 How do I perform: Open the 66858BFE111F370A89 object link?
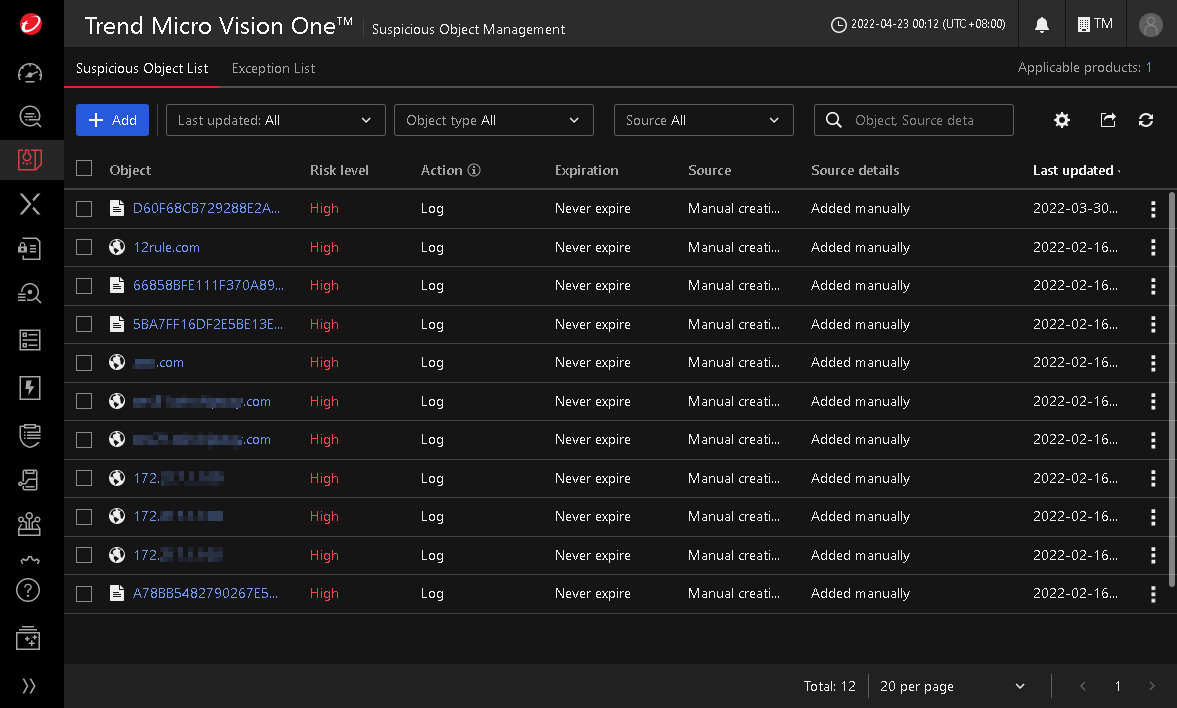click(208, 286)
